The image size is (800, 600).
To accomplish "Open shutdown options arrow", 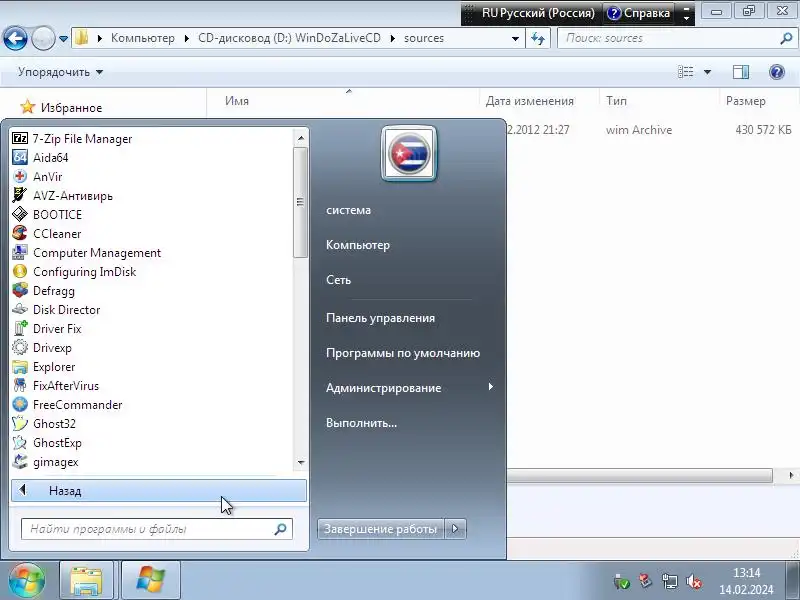I will coord(455,529).
